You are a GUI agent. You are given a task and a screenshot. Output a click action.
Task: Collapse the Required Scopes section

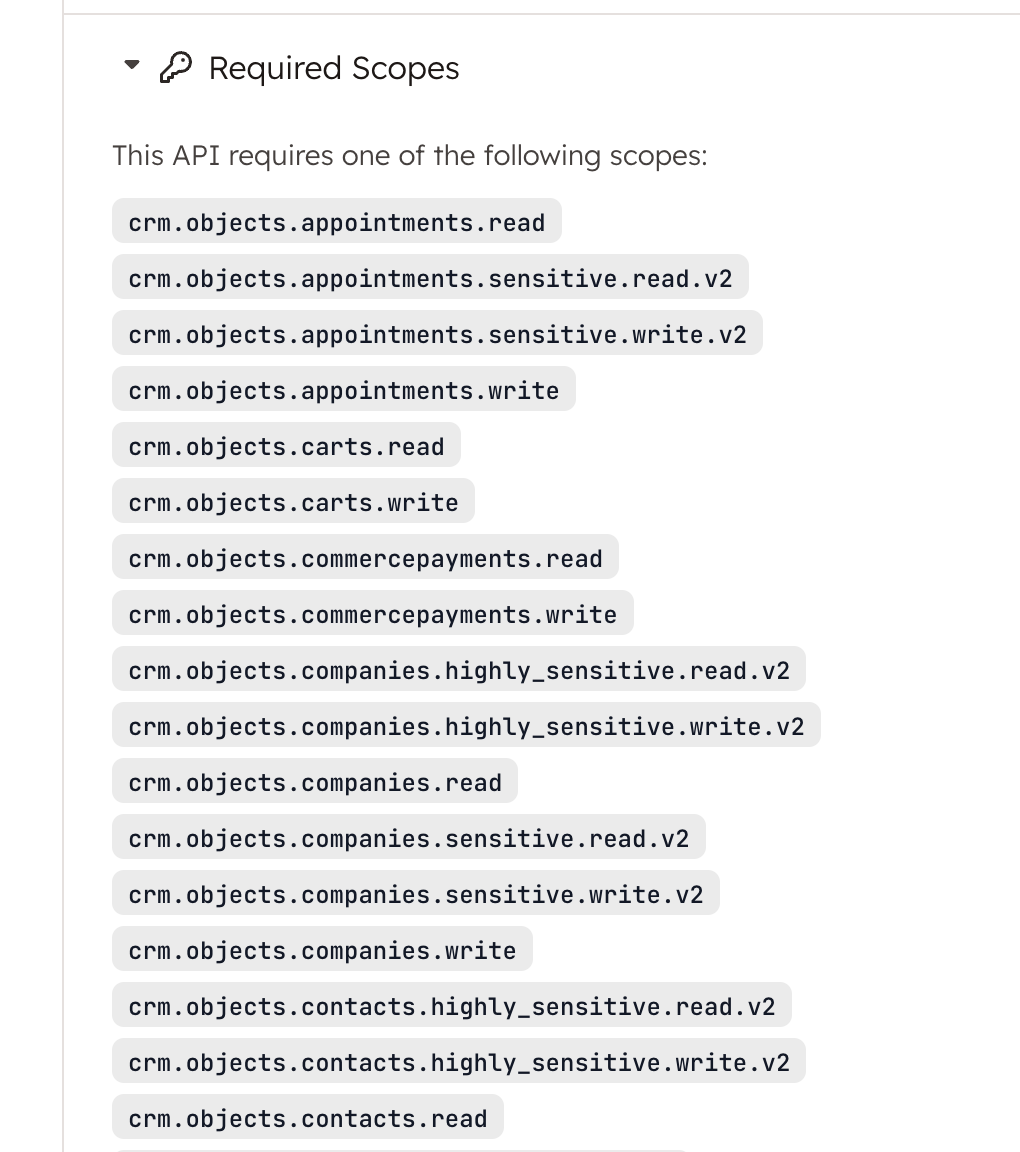(130, 64)
